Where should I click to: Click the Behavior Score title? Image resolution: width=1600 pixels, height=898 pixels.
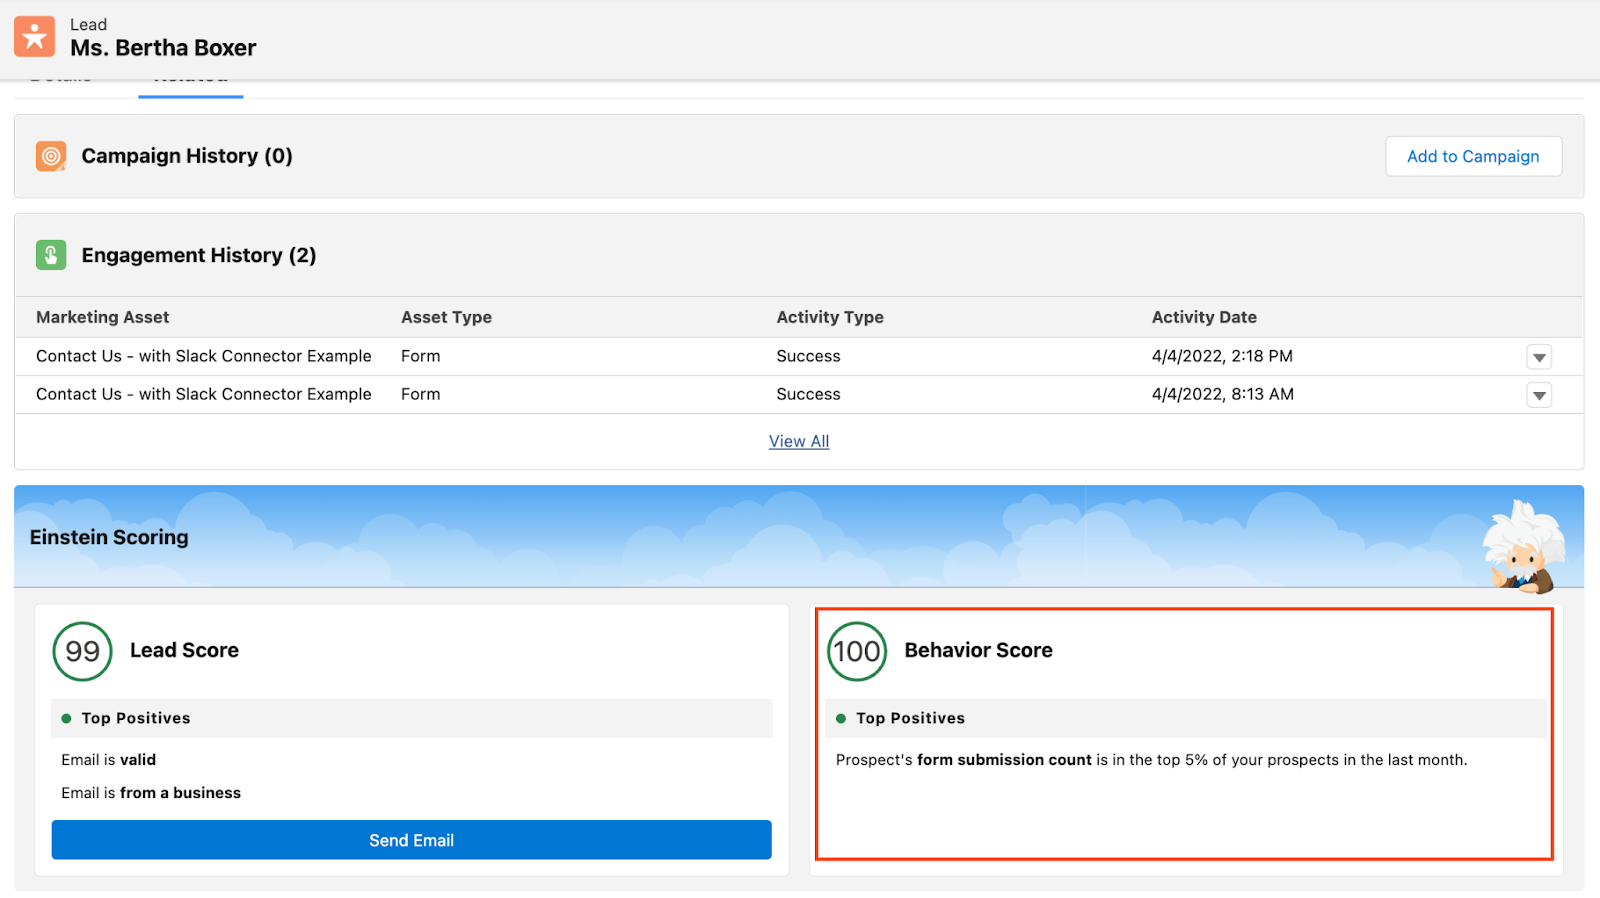point(978,650)
